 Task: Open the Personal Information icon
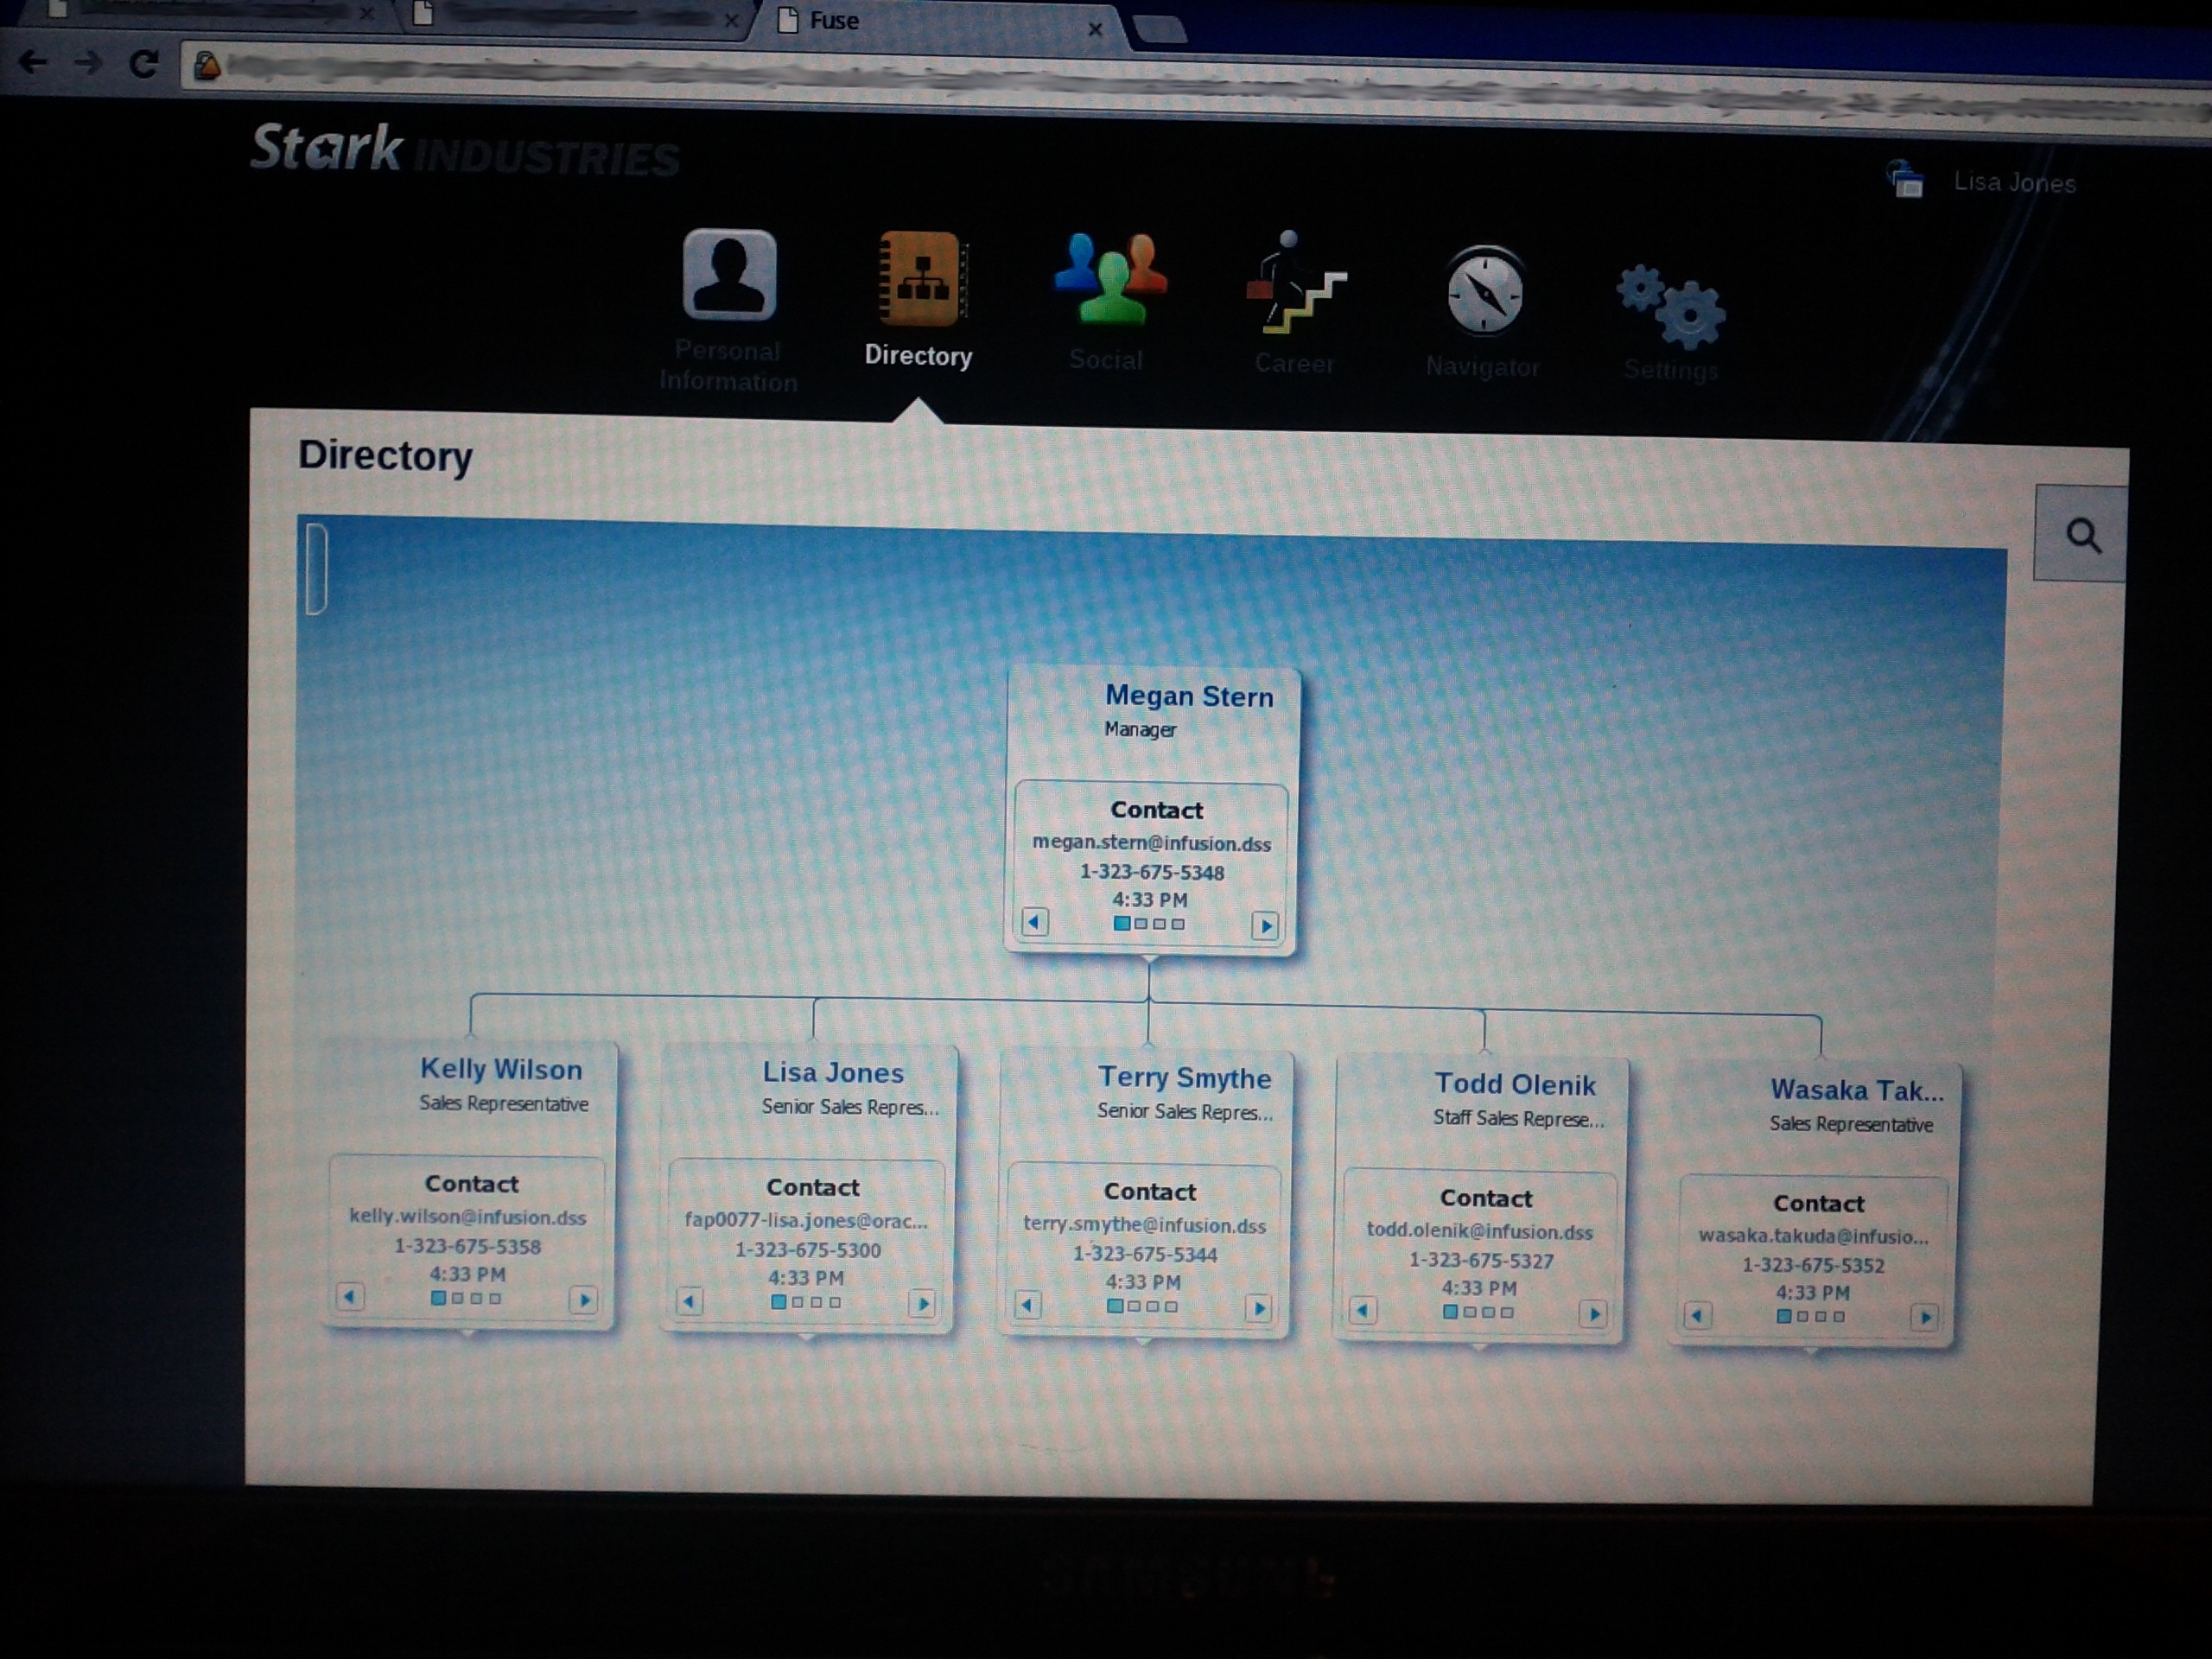pos(729,276)
